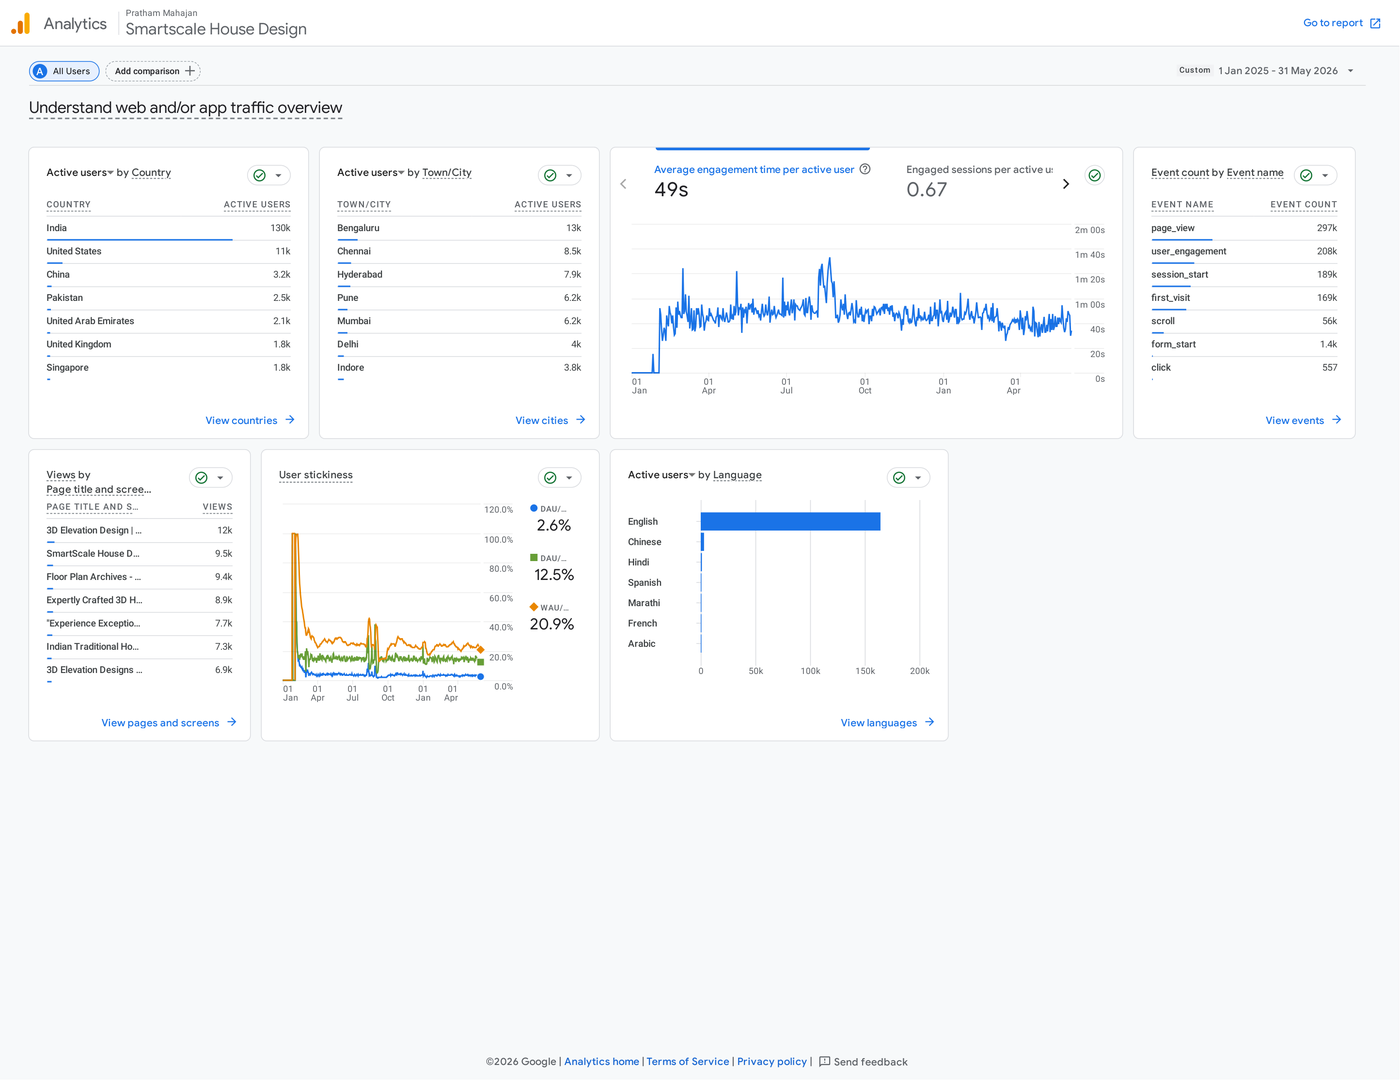Click the page_view row in Event count table
The image size is (1400, 1080).
1244,228
